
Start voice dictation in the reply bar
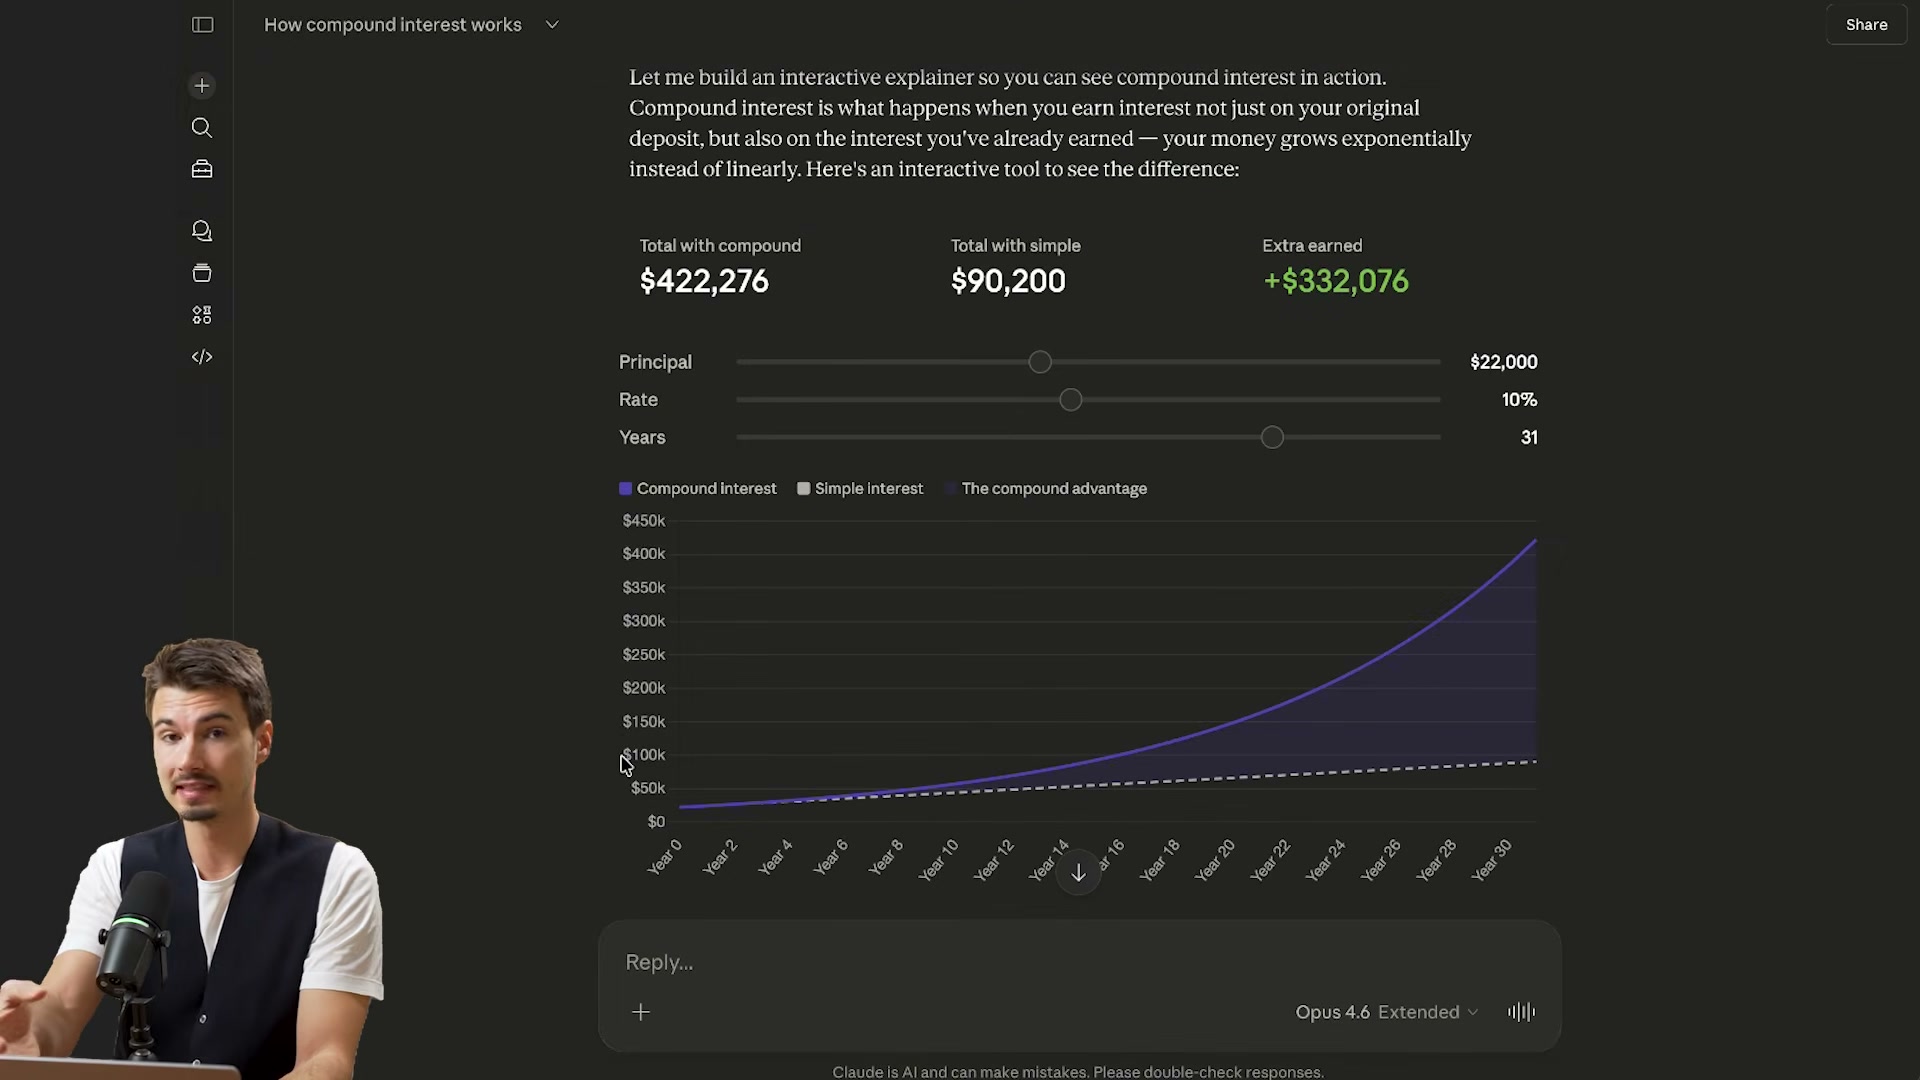1521,1012
